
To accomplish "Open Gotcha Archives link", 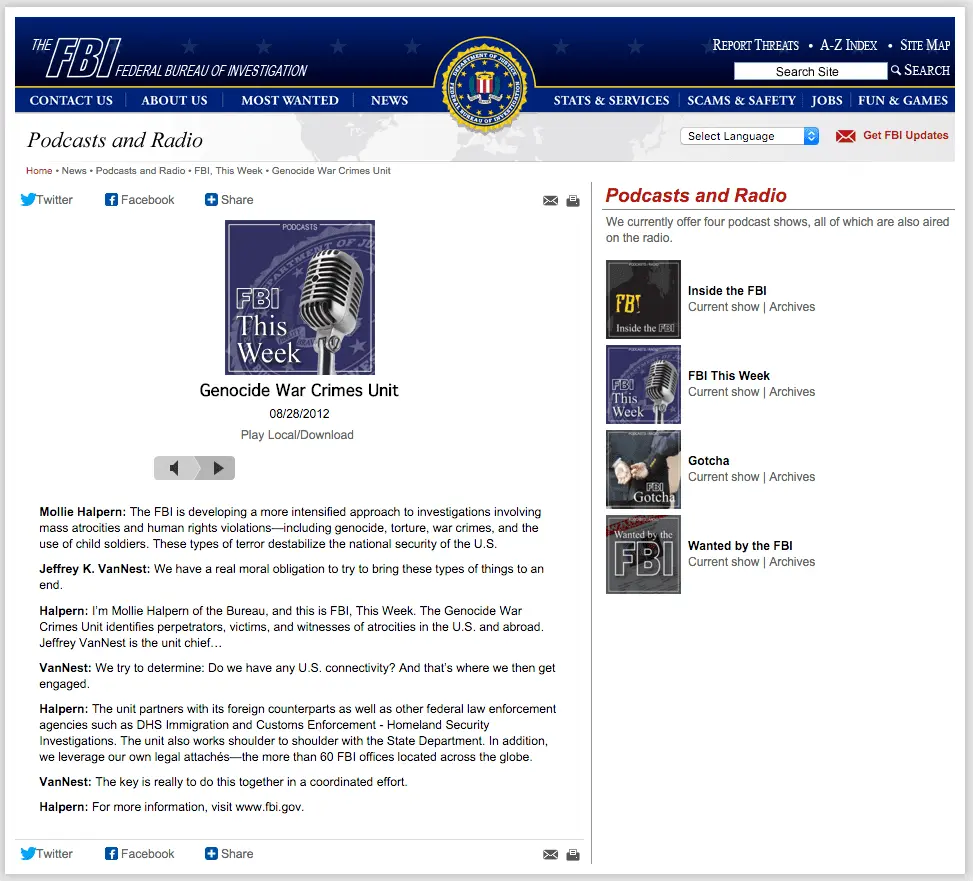I will coord(792,477).
